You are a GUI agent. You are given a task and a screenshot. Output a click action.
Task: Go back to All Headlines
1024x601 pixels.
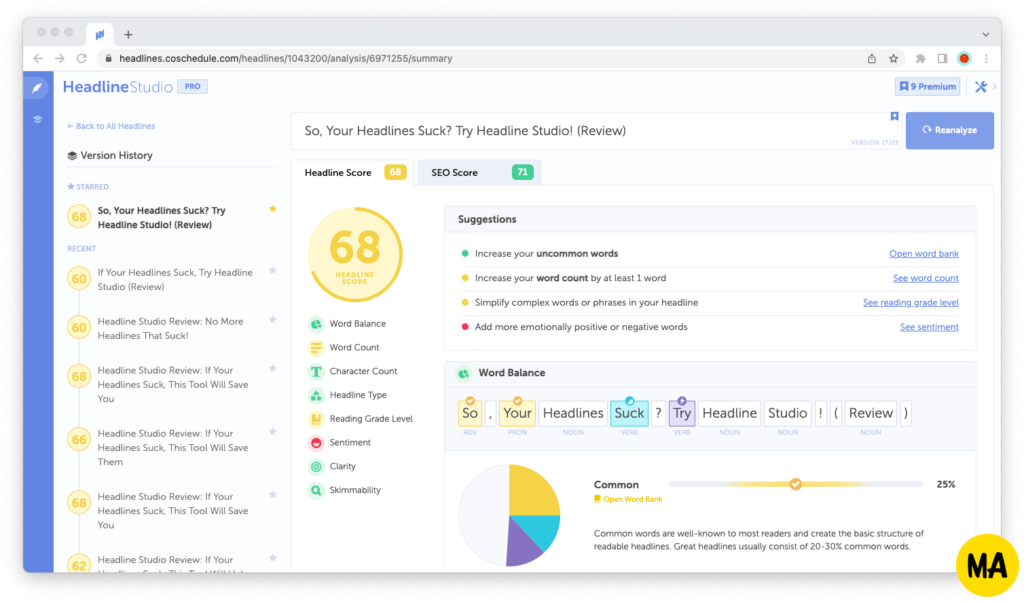pyautogui.click(x=111, y=126)
